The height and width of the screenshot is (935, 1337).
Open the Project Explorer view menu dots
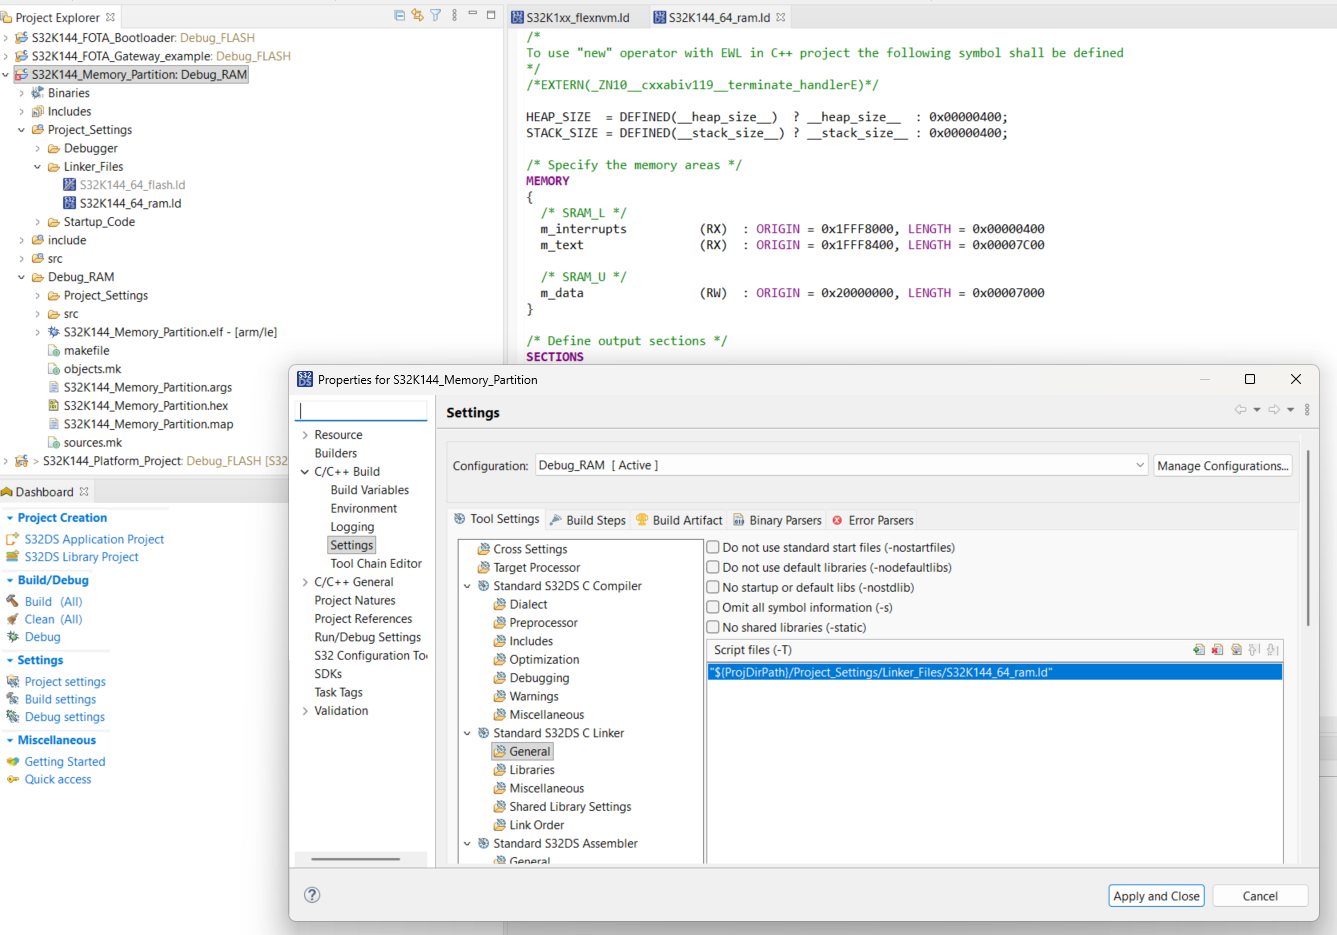(x=454, y=14)
